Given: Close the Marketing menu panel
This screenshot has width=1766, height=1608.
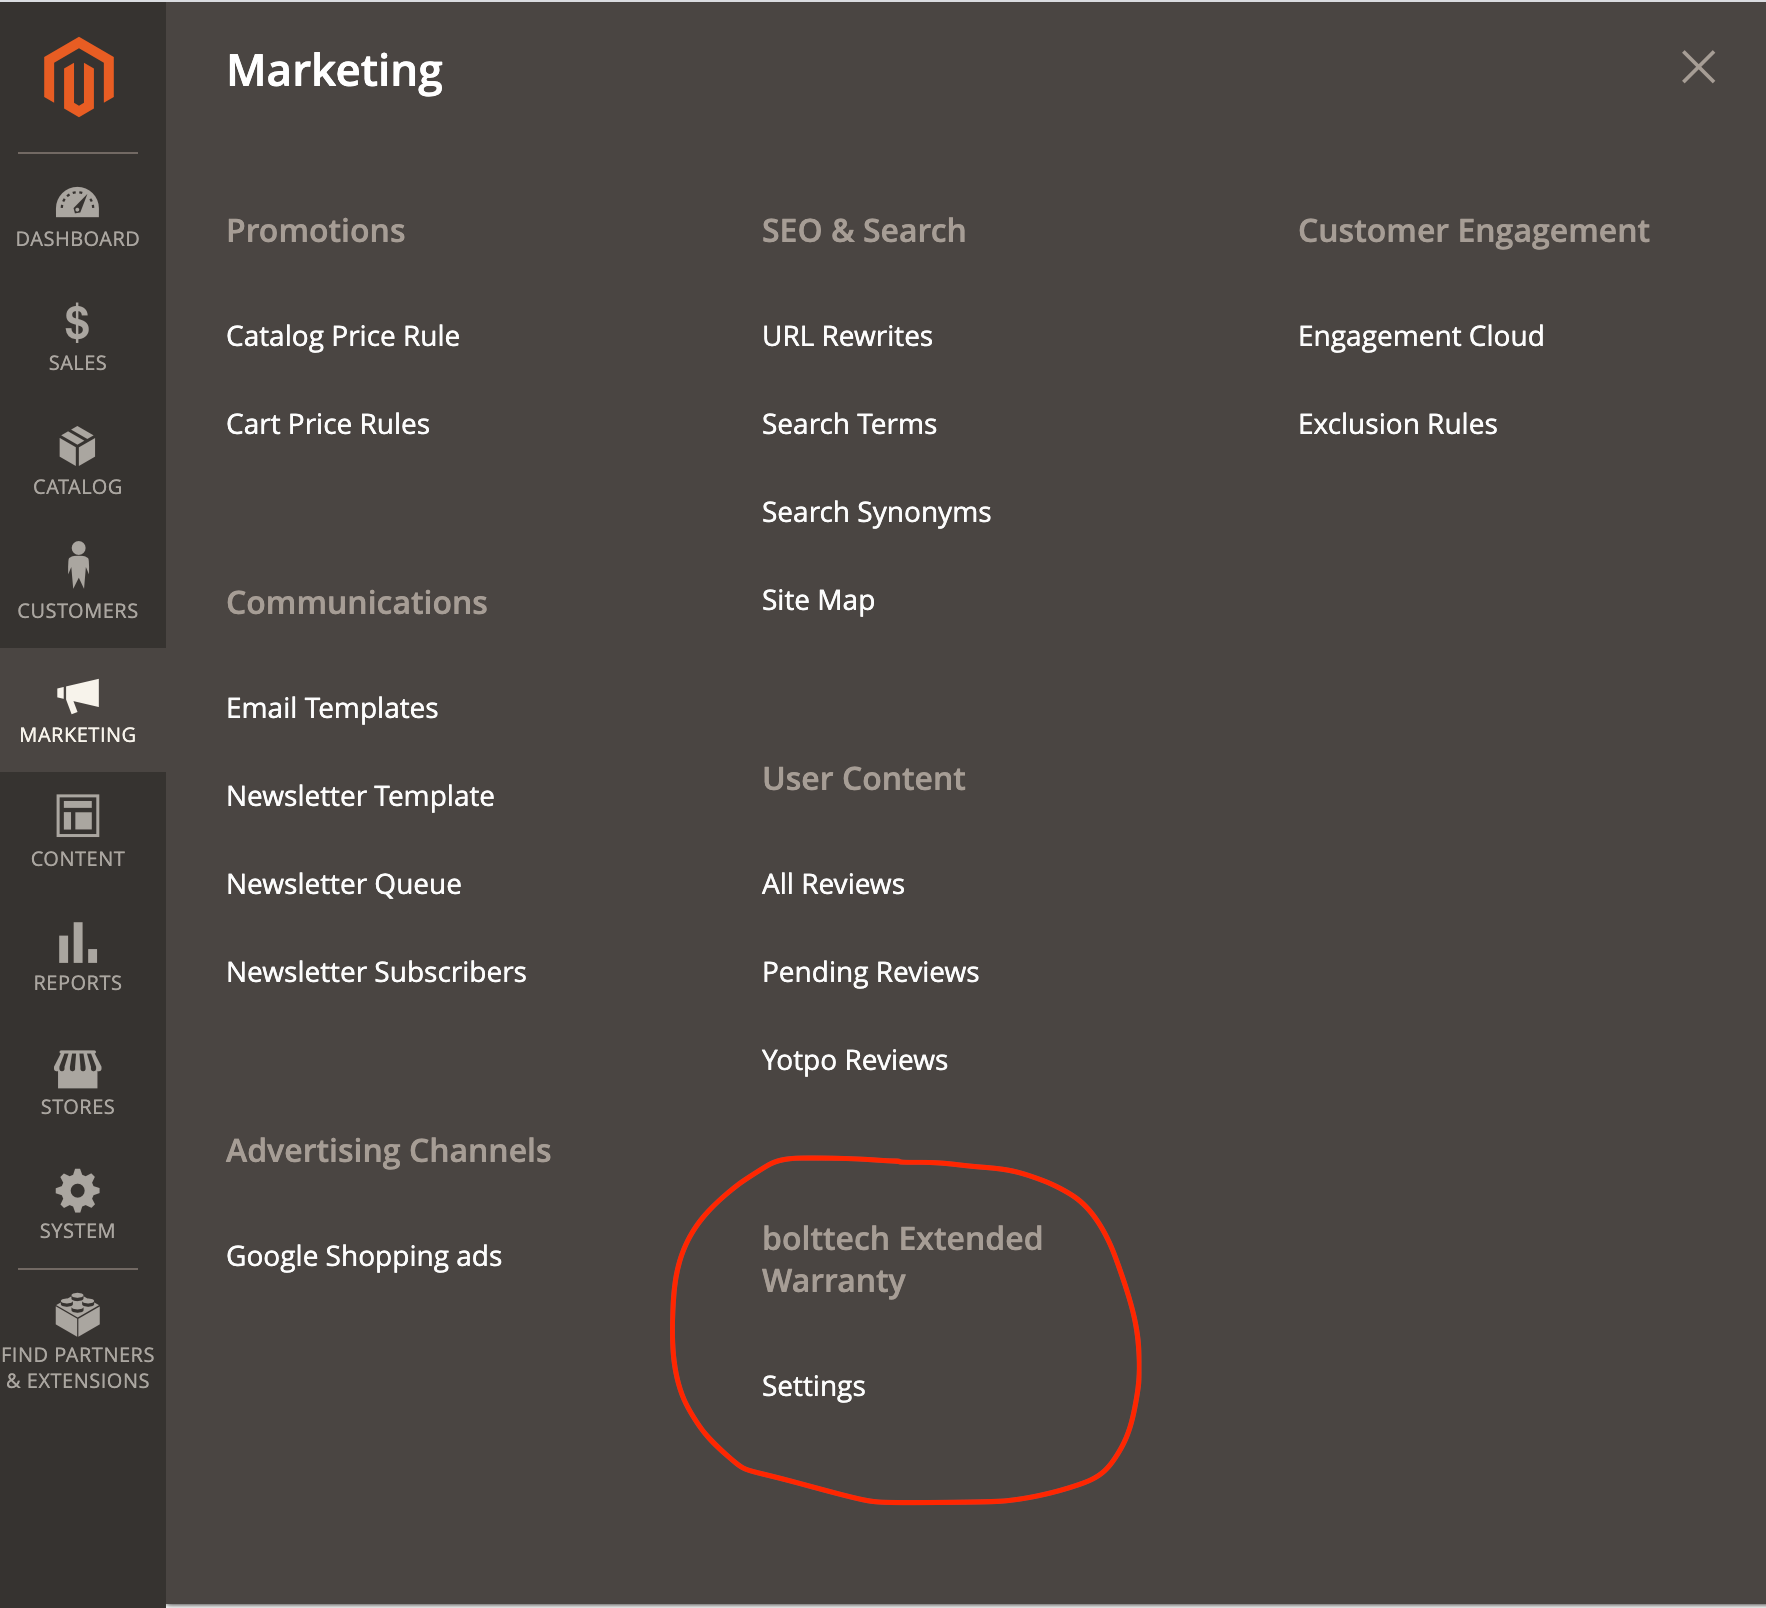Looking at the screenshot, I should (x=1698, y=67).
